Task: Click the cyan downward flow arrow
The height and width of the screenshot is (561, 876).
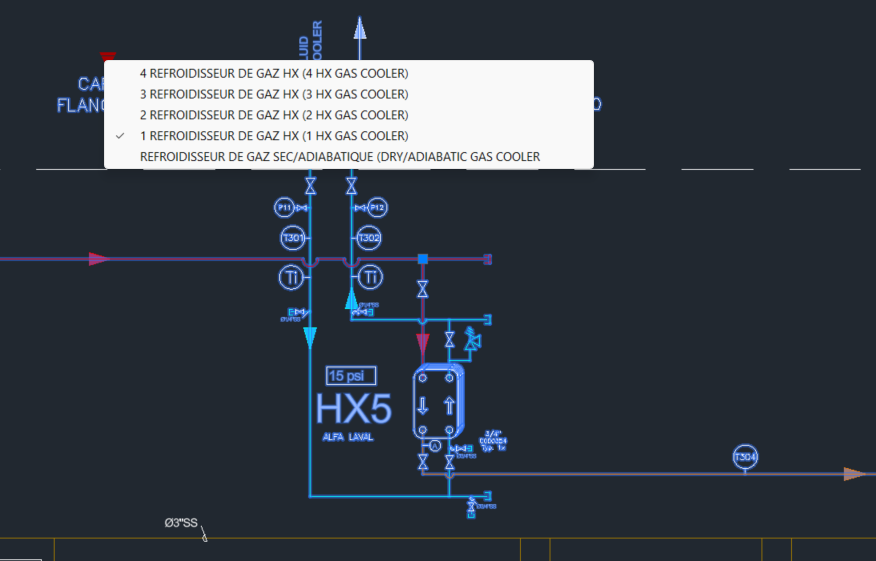Action: [310, 338]
